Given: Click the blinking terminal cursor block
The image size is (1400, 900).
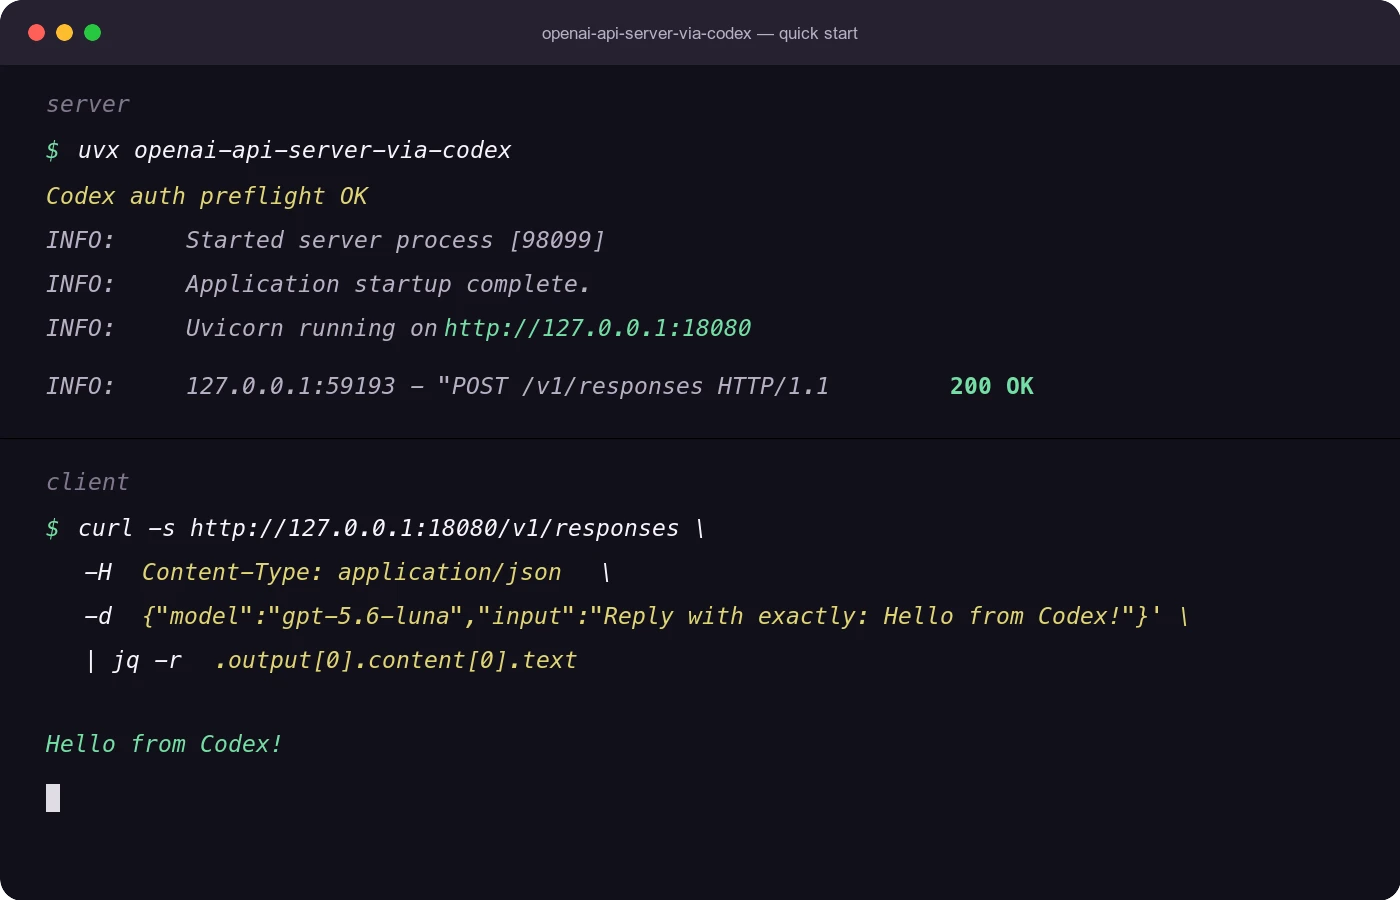Looking at the screenshot, I should pyautogui.click(x=53, y=798).
